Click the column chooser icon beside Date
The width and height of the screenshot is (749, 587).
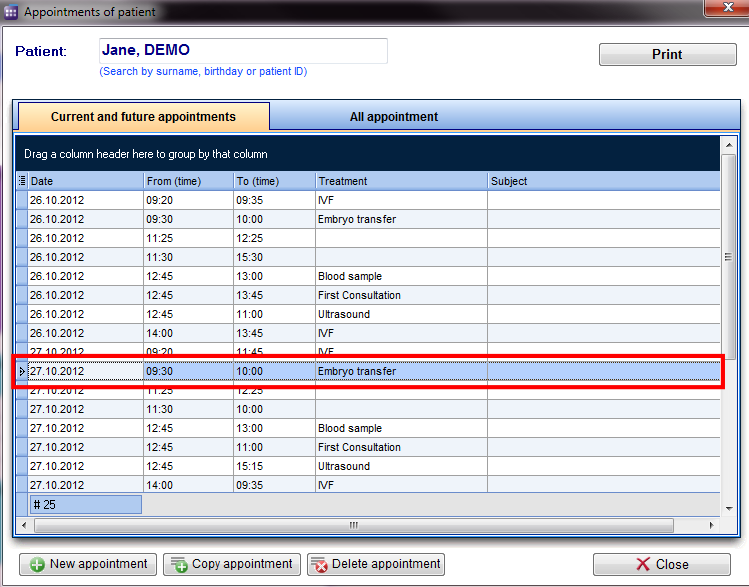pyautogui.click(x=22, y=181)
